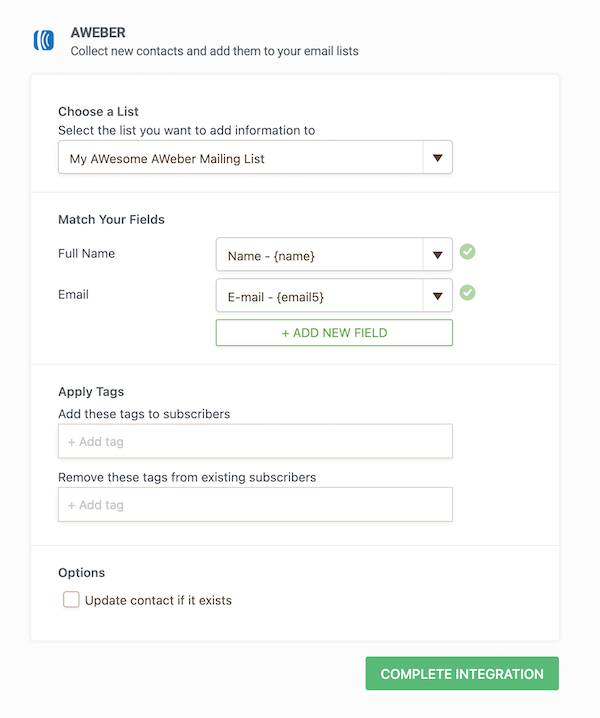Focus the add tags to subscribers field
The width and height of the screenshot is (600, 718).
[x=255, y=441]
